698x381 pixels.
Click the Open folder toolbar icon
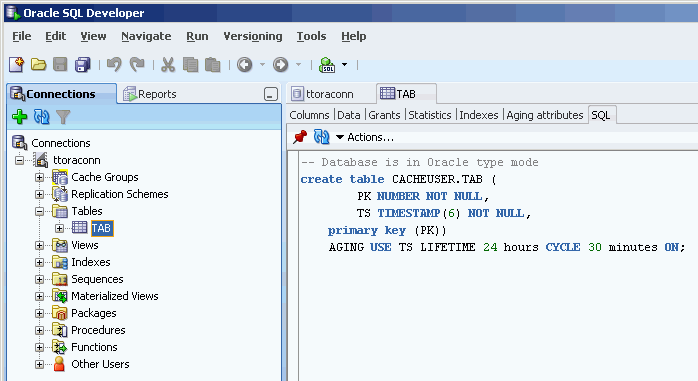tap(38, 65)
